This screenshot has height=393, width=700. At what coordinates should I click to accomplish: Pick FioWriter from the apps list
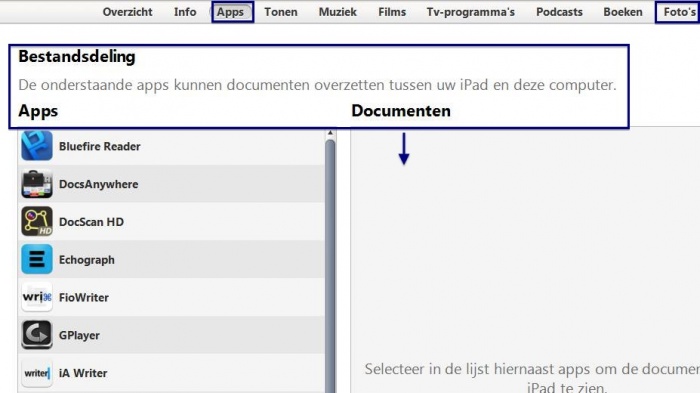point(171,297)
